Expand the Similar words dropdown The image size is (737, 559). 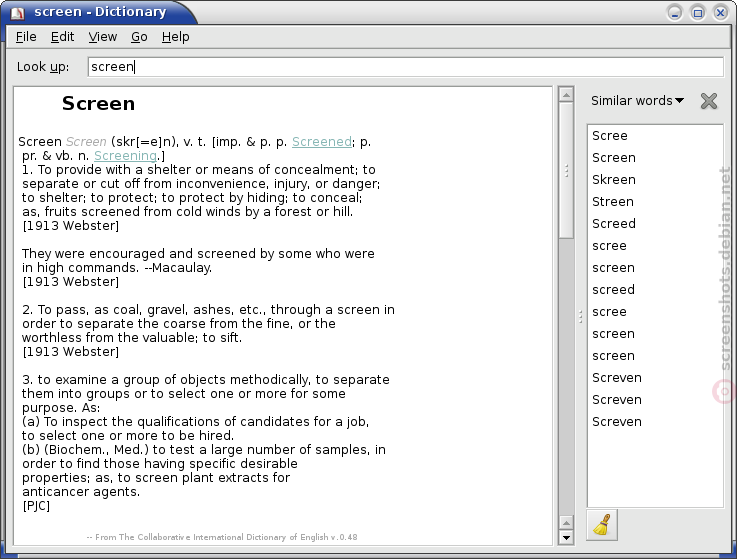click(637, 101)
